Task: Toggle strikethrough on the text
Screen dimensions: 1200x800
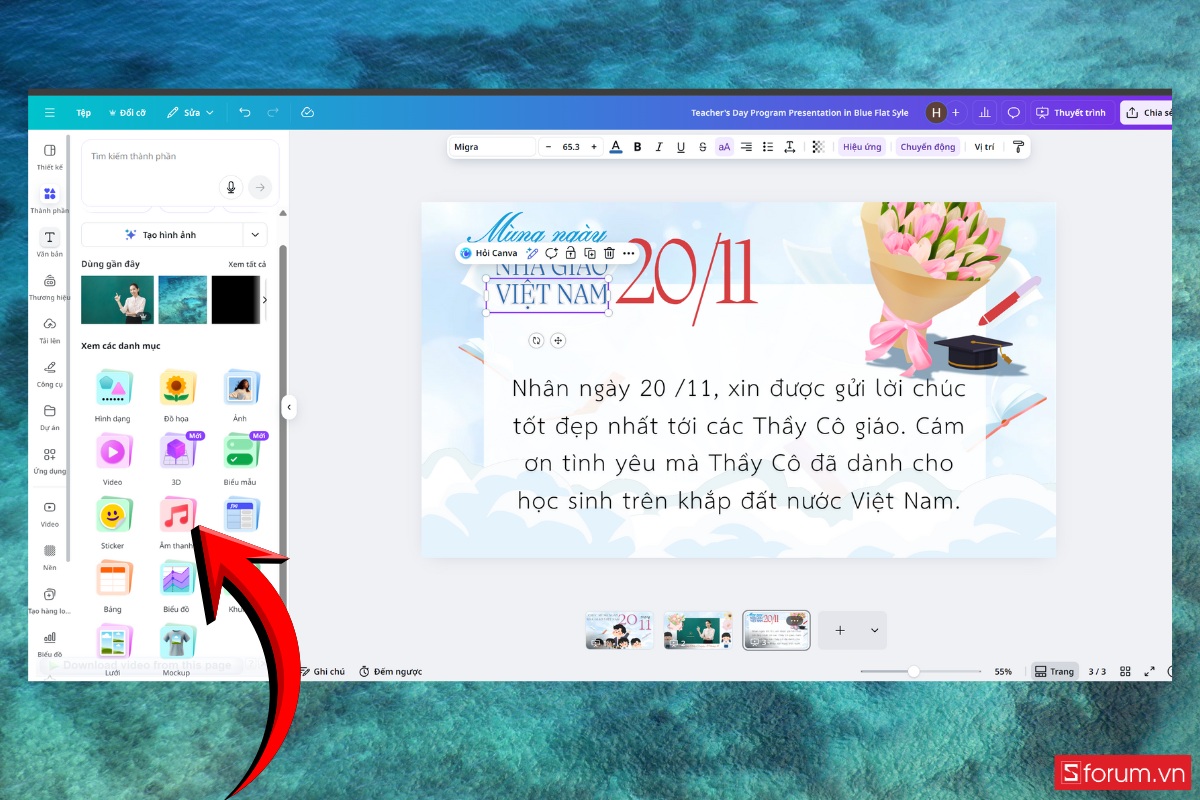Action: tap(702, 146)
